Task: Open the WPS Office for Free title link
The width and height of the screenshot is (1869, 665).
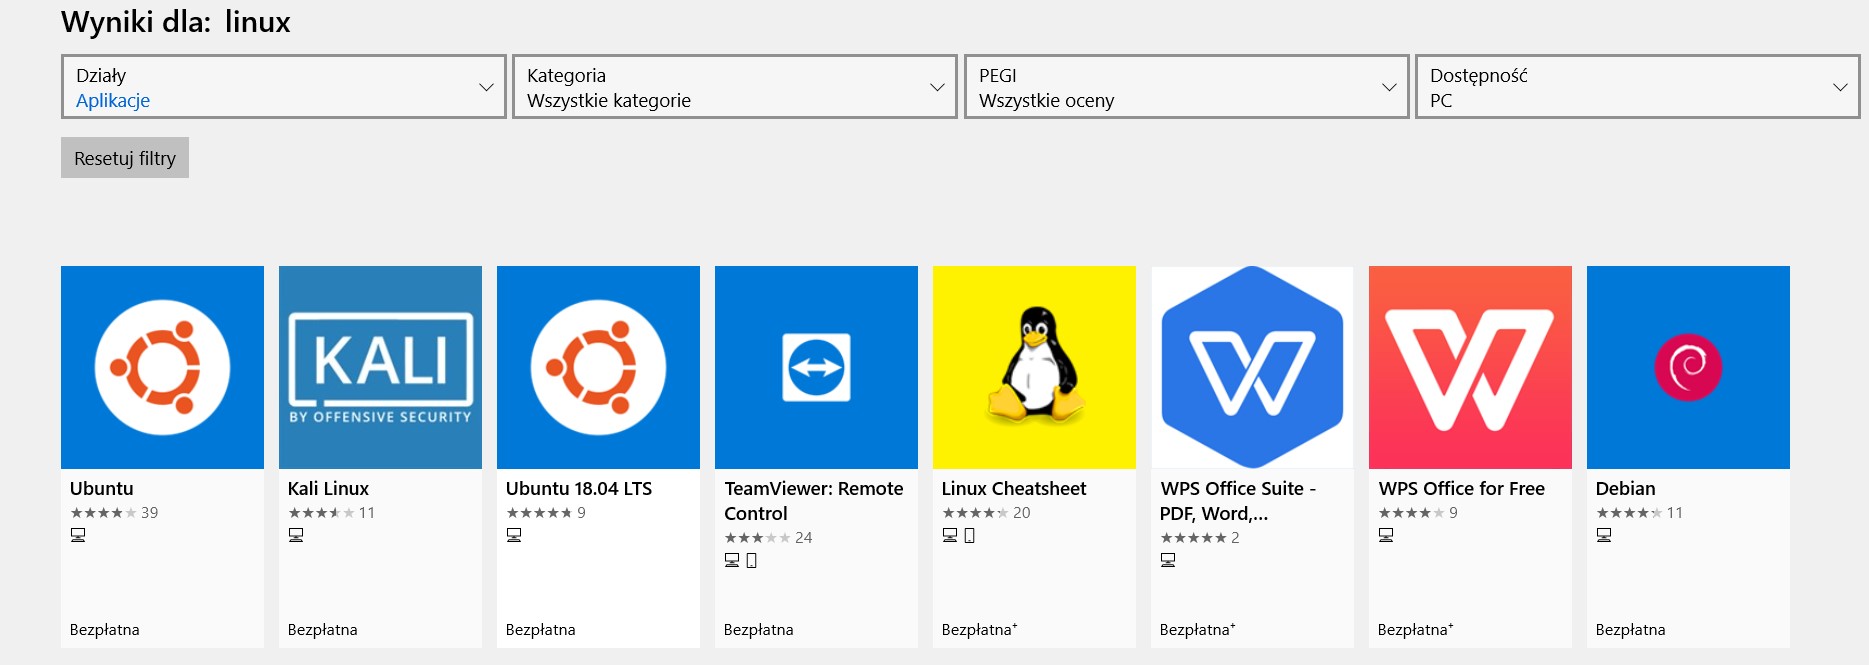Action: [x=1462, y=488]
